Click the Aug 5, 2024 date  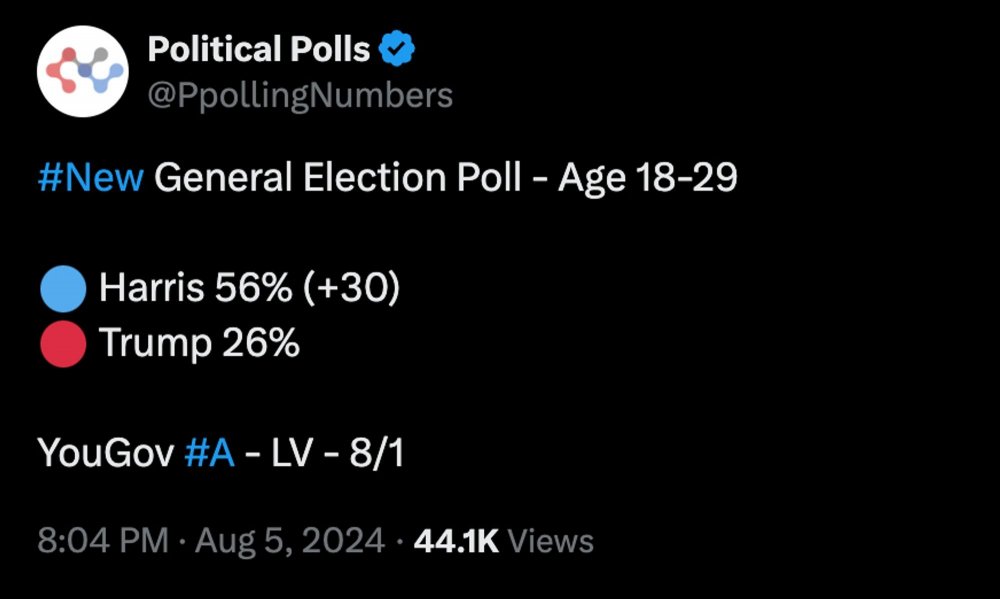290,541
